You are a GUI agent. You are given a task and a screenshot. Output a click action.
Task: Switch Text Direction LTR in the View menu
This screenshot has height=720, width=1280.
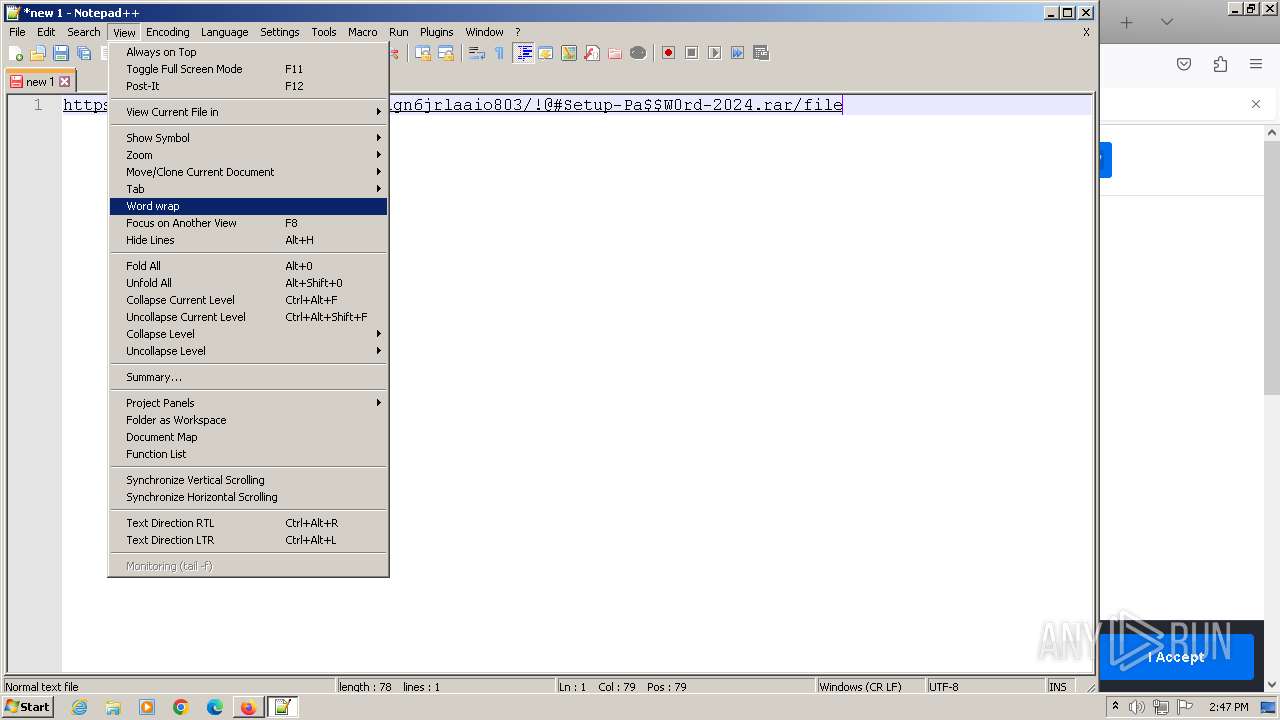[x=248, y=540]
